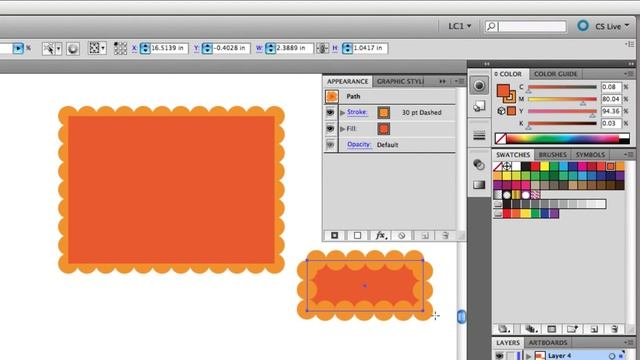Open the Swatches panel flyout menu
640x360 pixels.
pos(629,154)
